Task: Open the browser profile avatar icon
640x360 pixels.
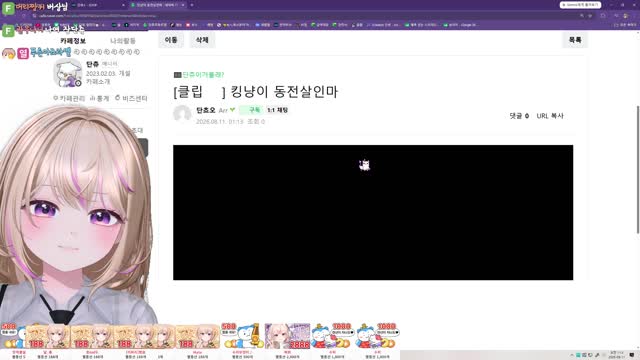Action: pyautogui.click(x=625, y=16)
